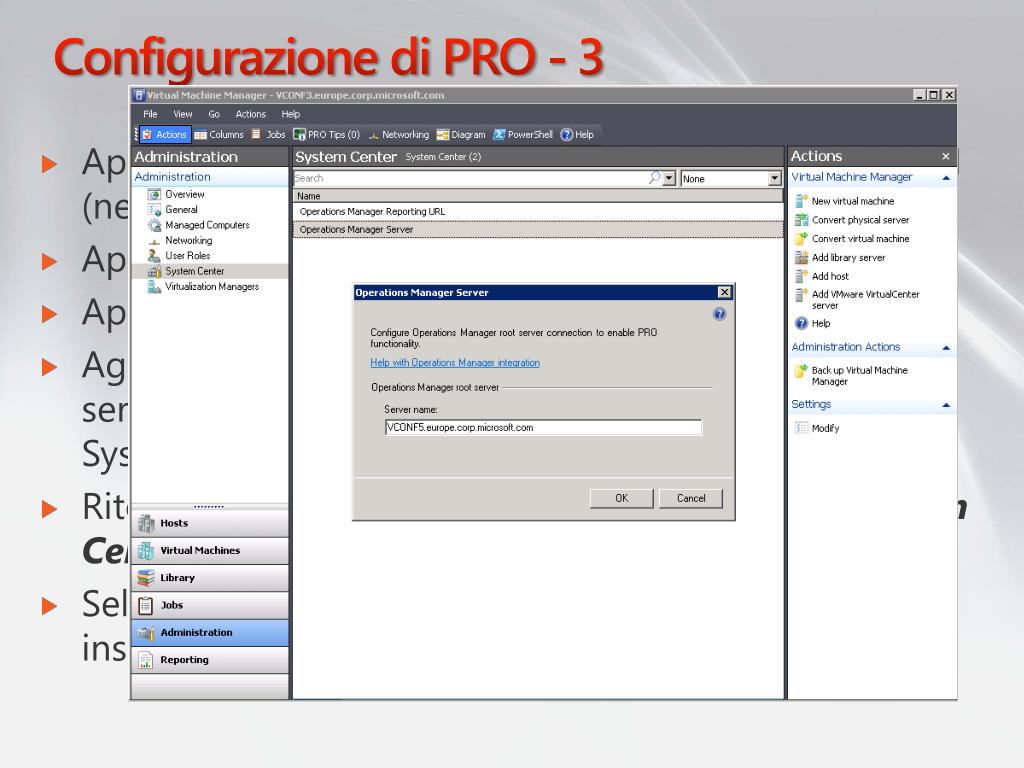Switch to Library view
Viewport: 1024px width, 768px height.
[x=210, y=578]
